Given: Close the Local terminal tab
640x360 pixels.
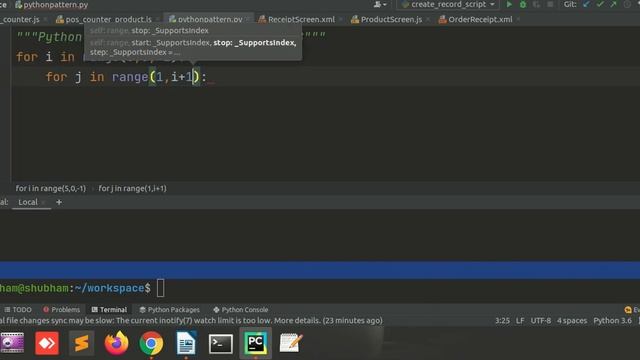Looking at the screenshot, I should (x=44, y=202).
